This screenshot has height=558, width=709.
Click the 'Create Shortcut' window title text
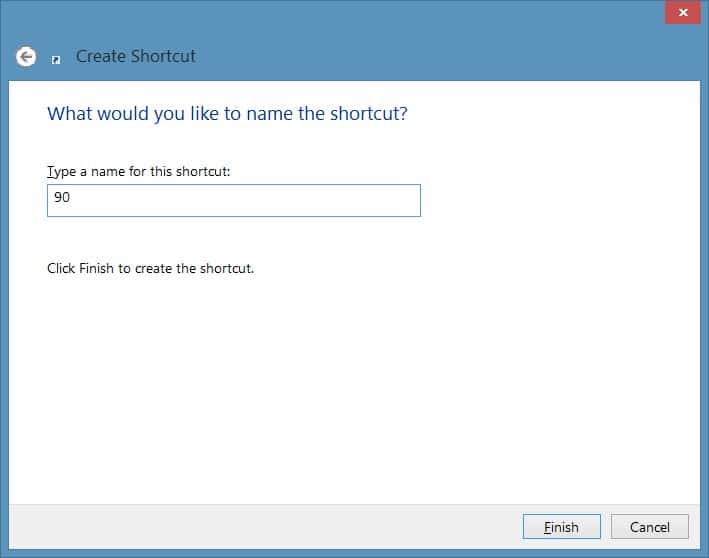click(x=136, y=57)
